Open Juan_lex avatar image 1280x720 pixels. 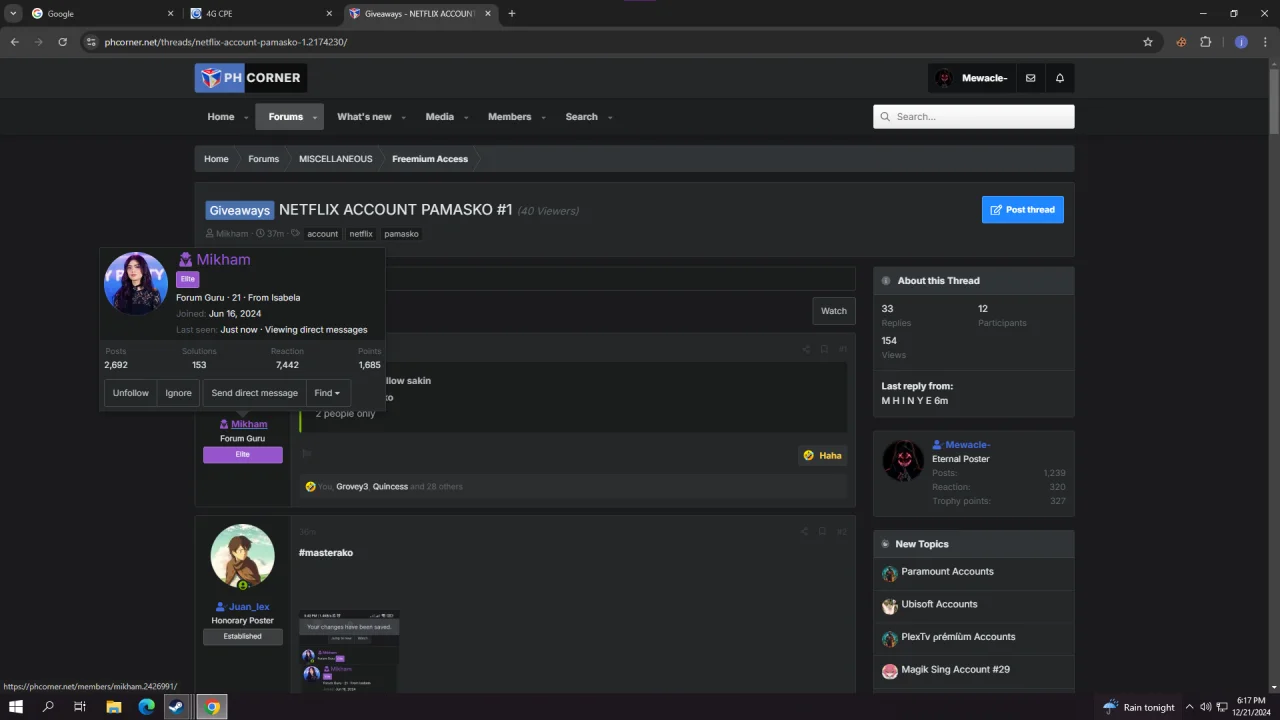tap(242, 556)
